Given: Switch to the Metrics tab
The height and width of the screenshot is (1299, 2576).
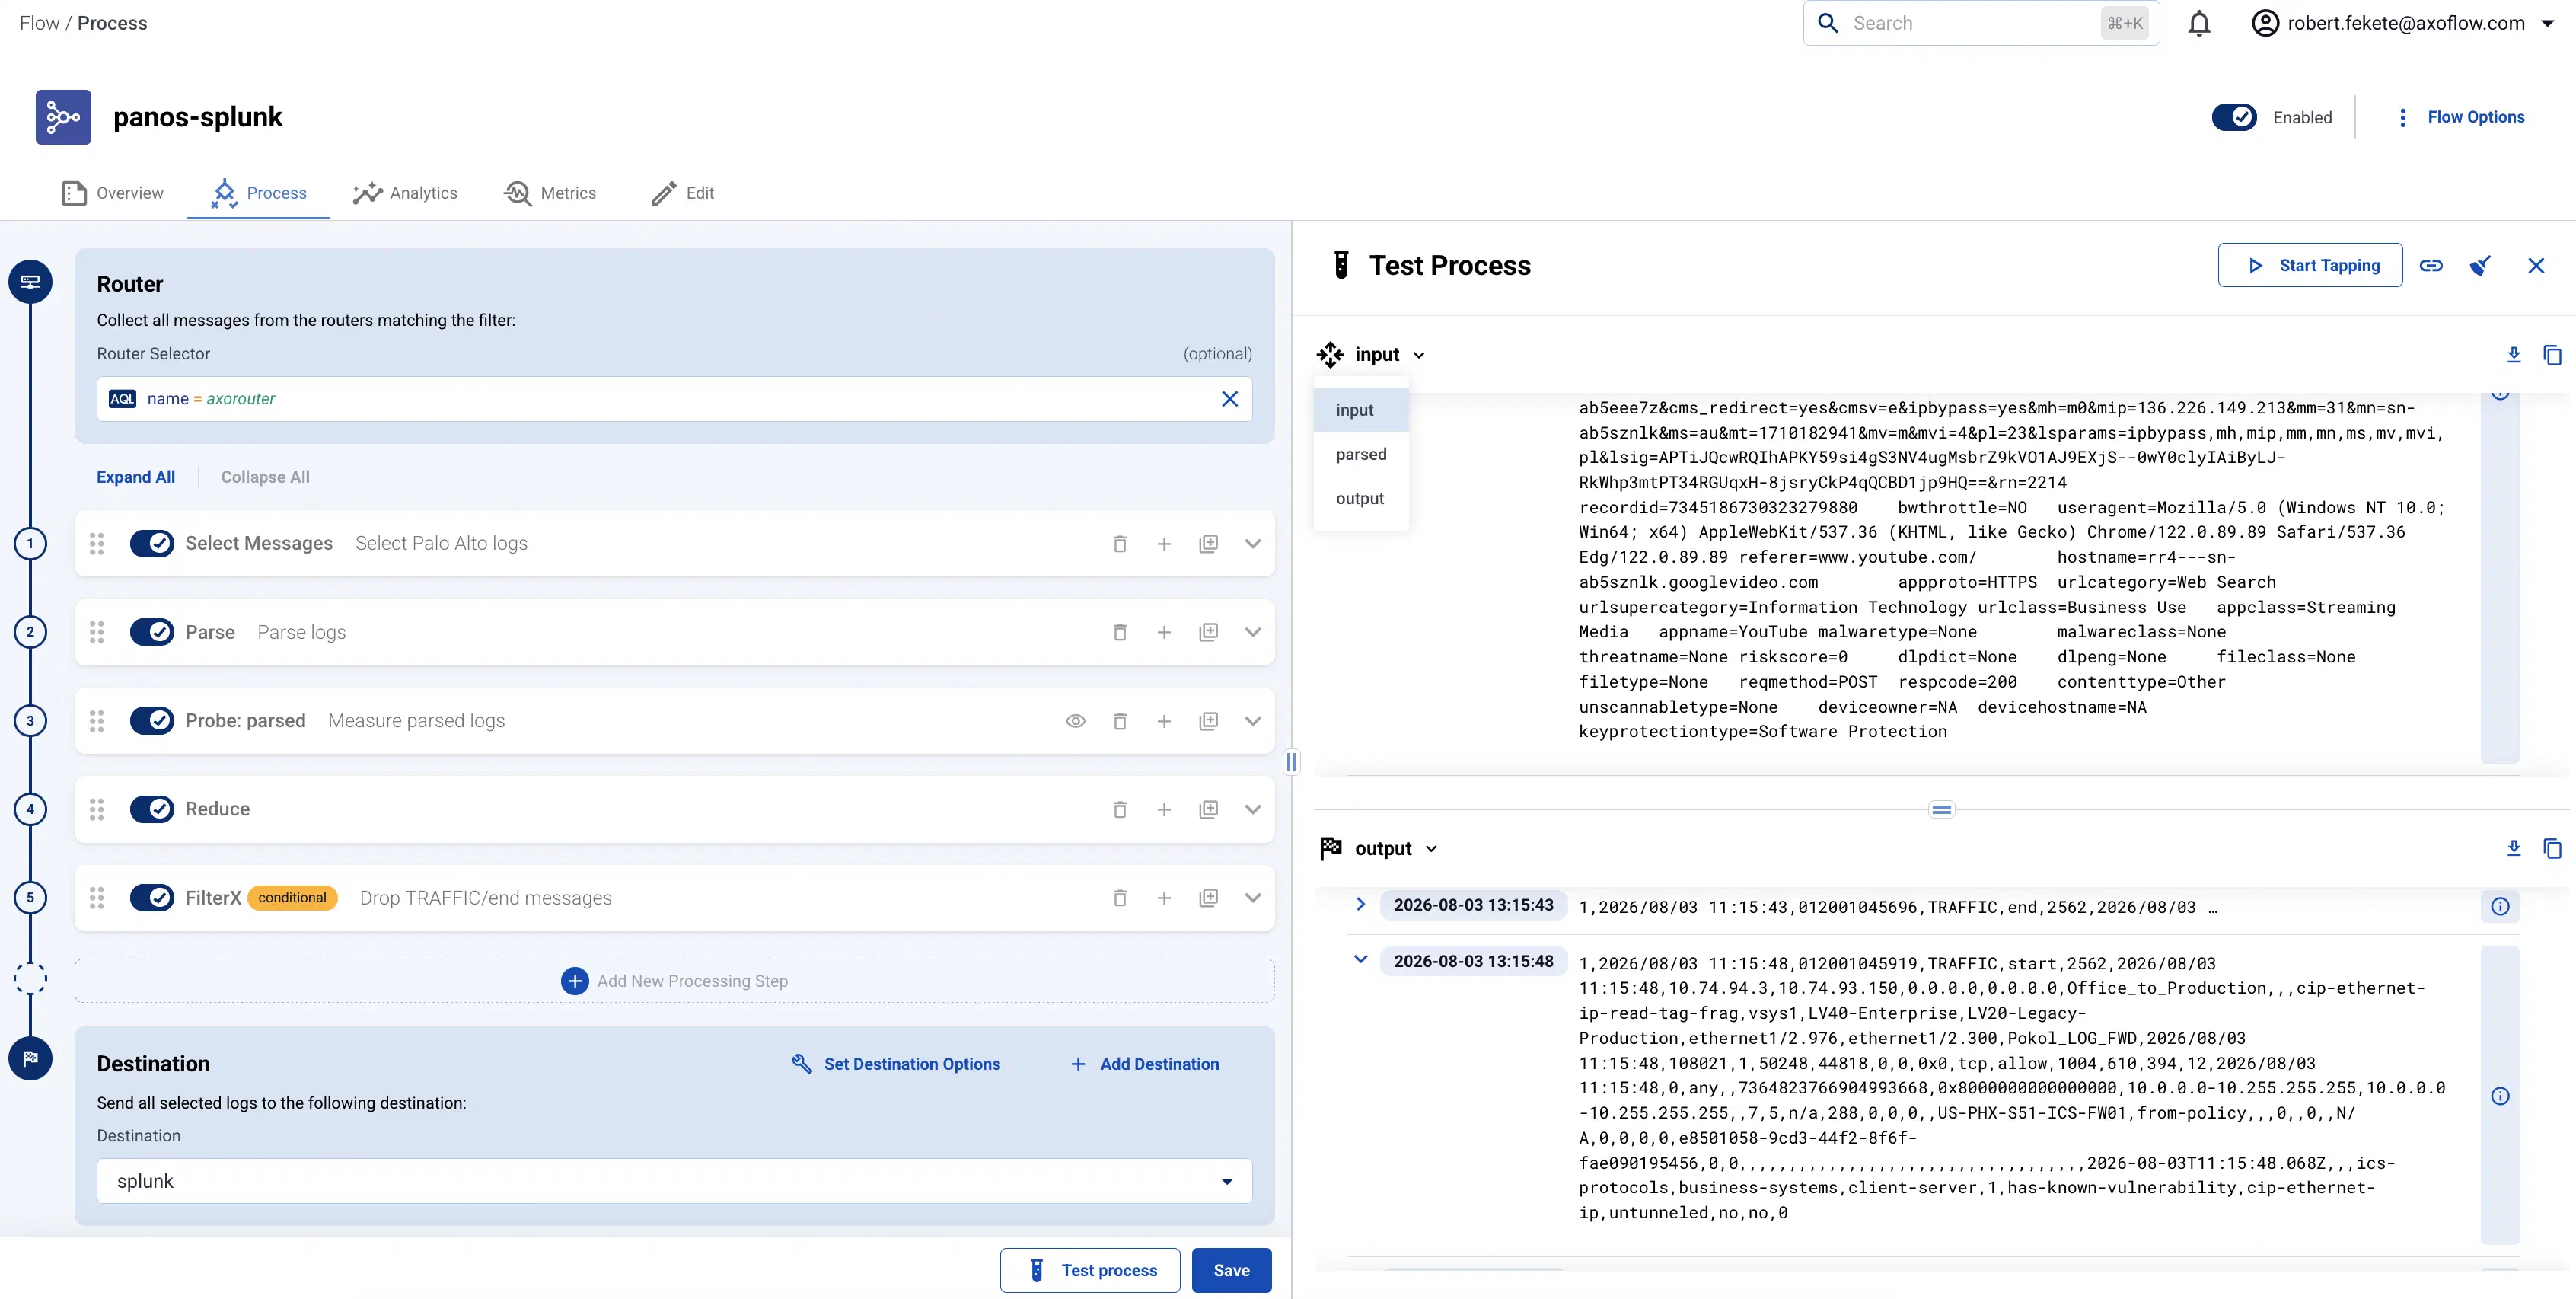Looking at the screenshot, I should [550, 193].
